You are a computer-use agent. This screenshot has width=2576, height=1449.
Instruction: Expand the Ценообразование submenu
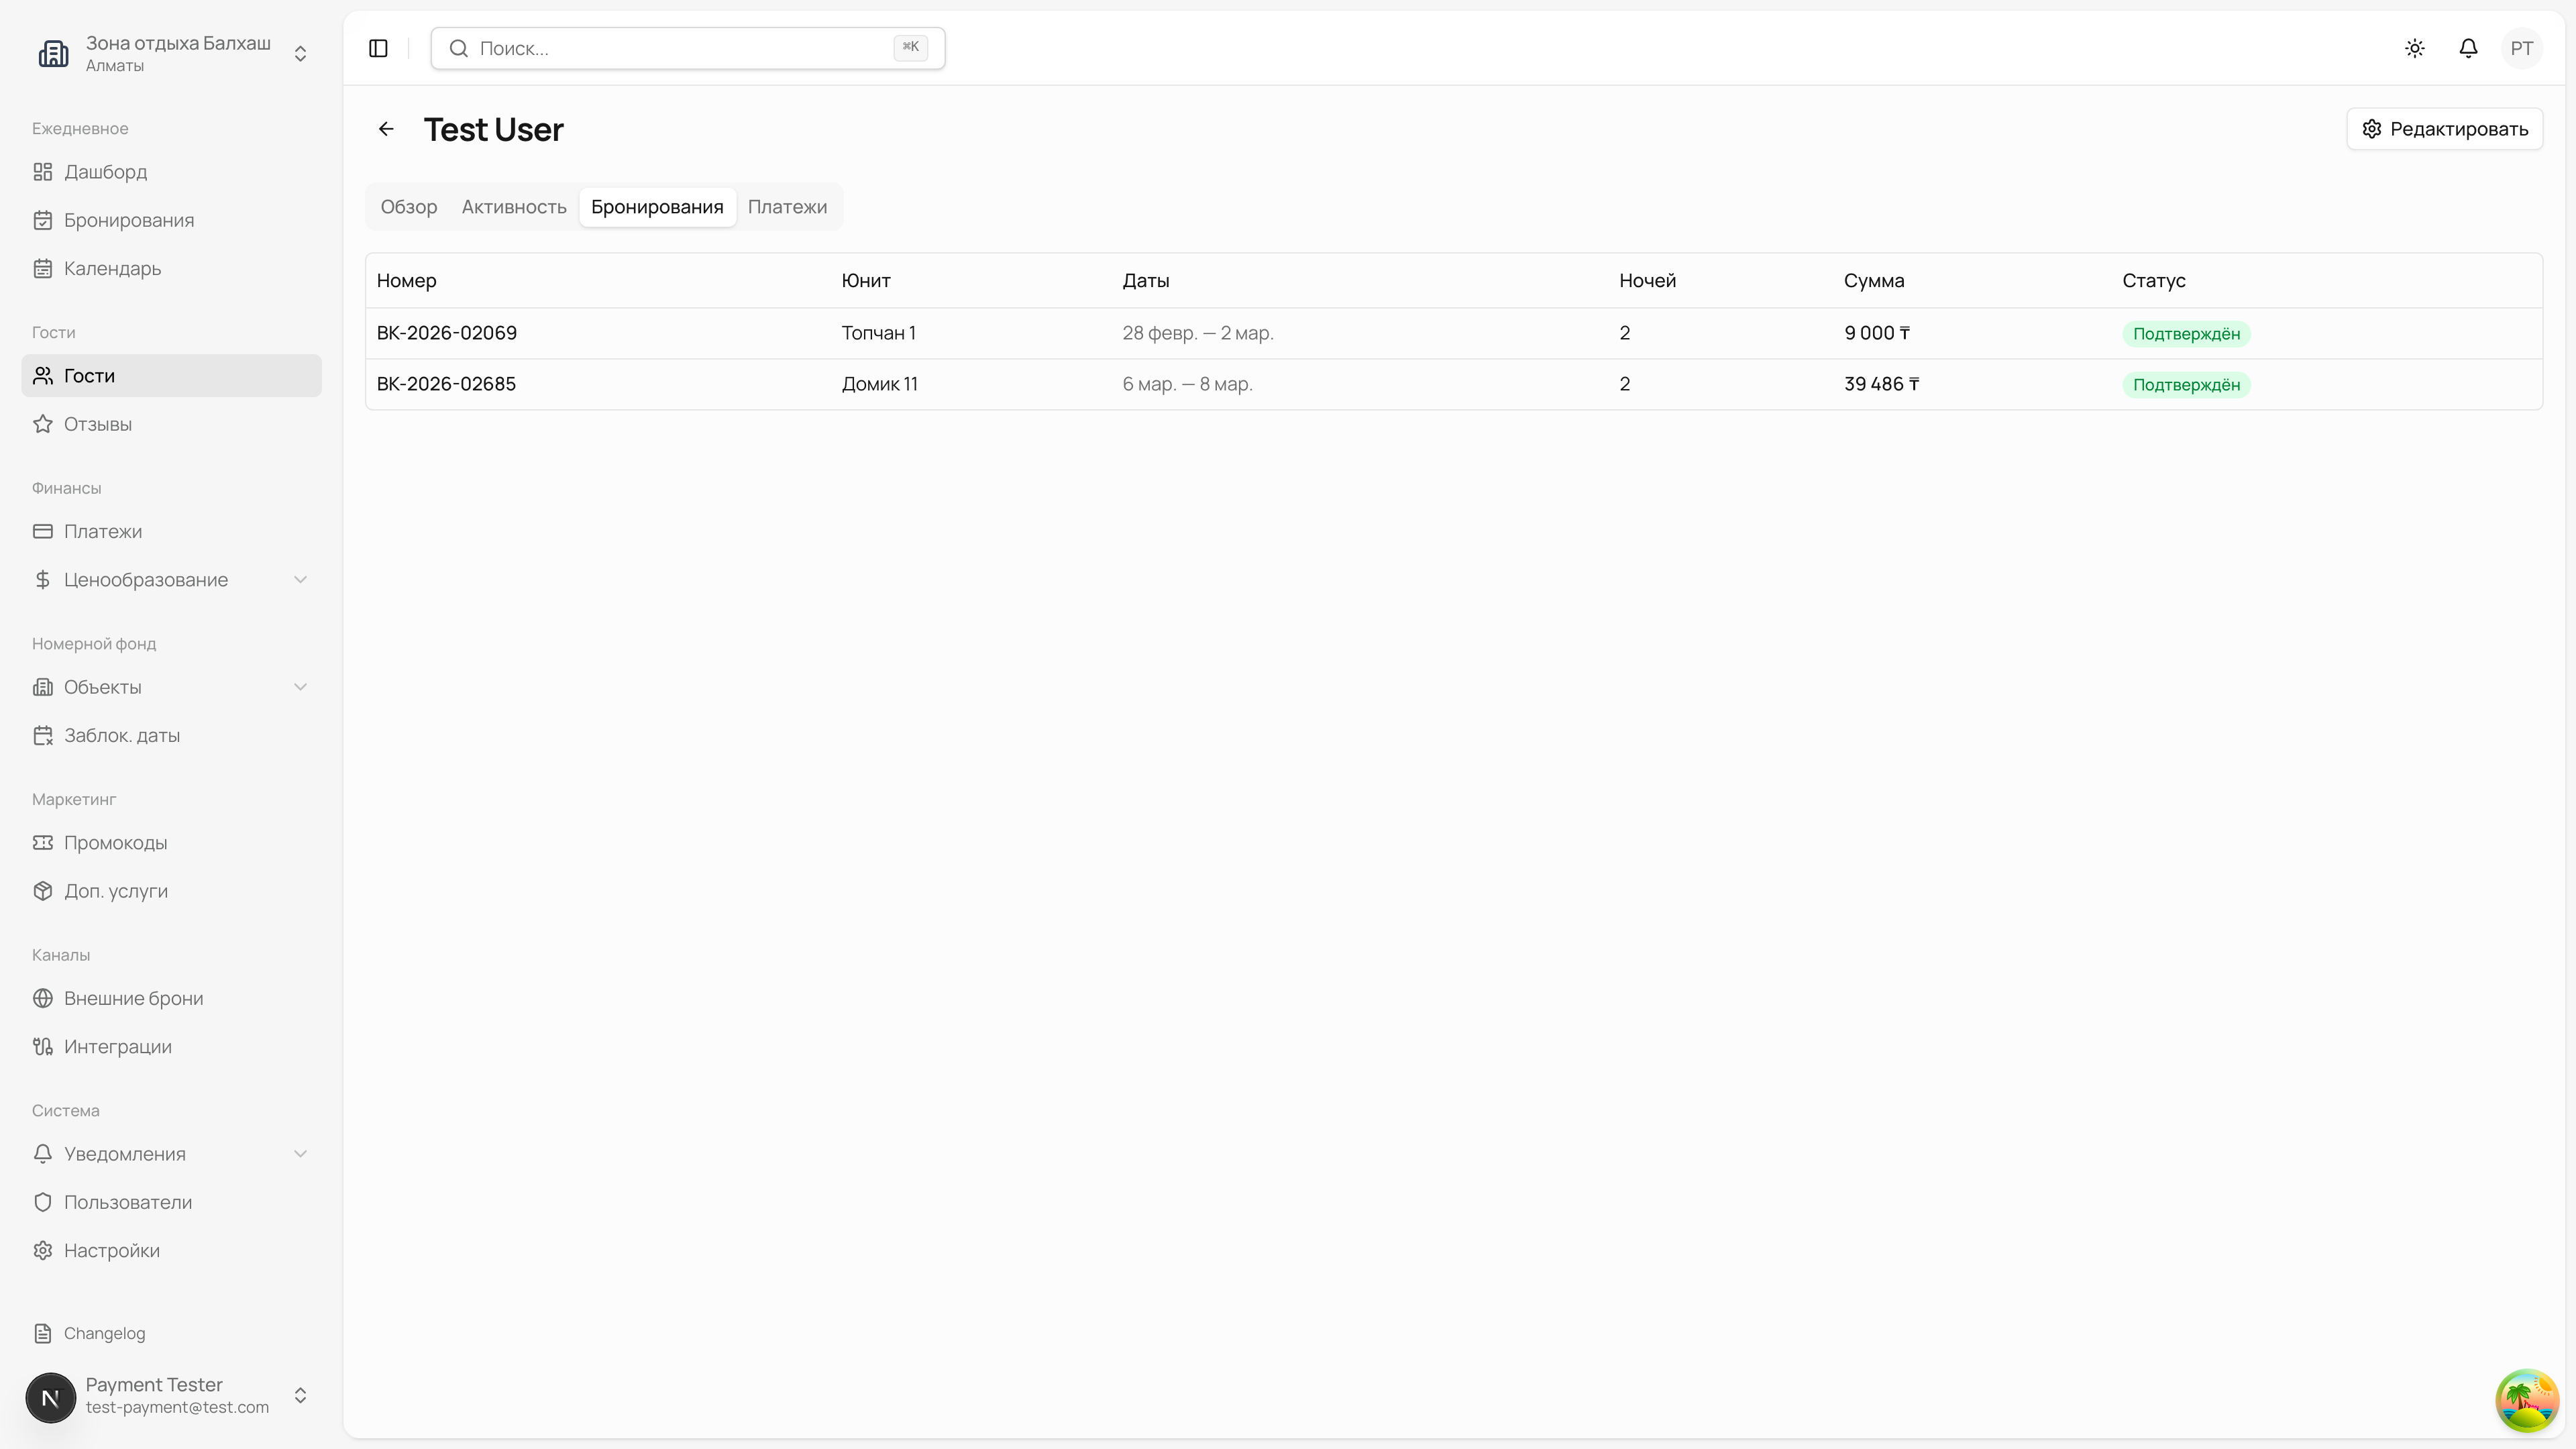(300, 580)
